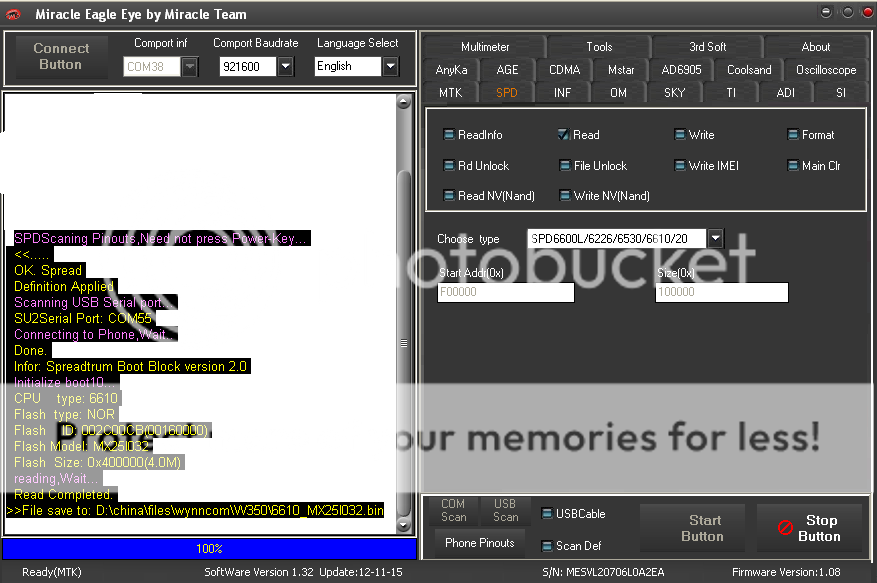Expand the Comport Baudrate dropdown

point(286,67)
